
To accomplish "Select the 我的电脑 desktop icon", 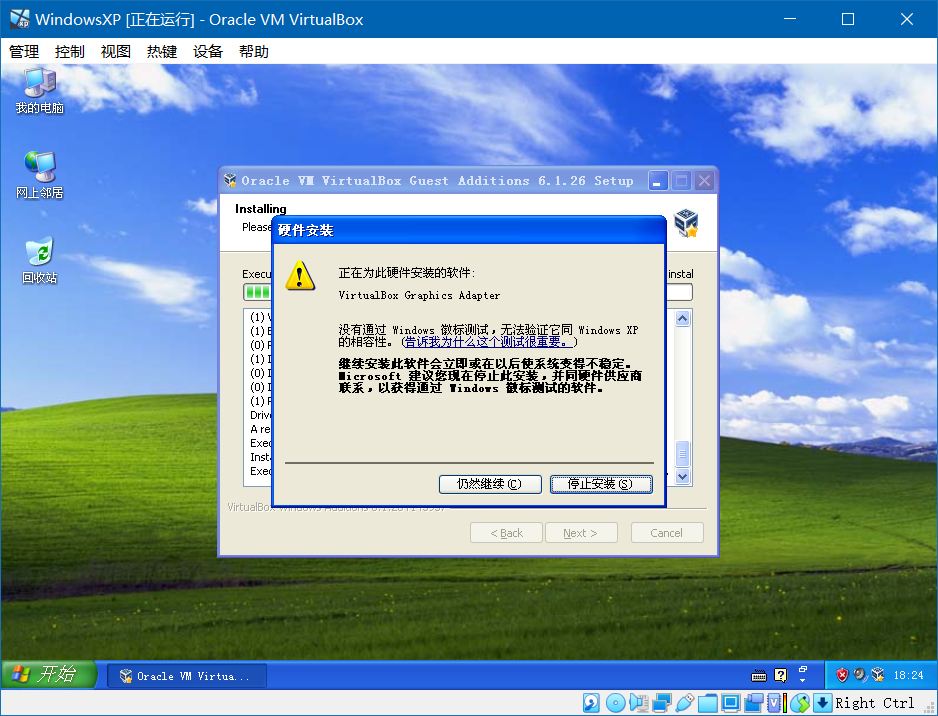I will click(39, 91).
